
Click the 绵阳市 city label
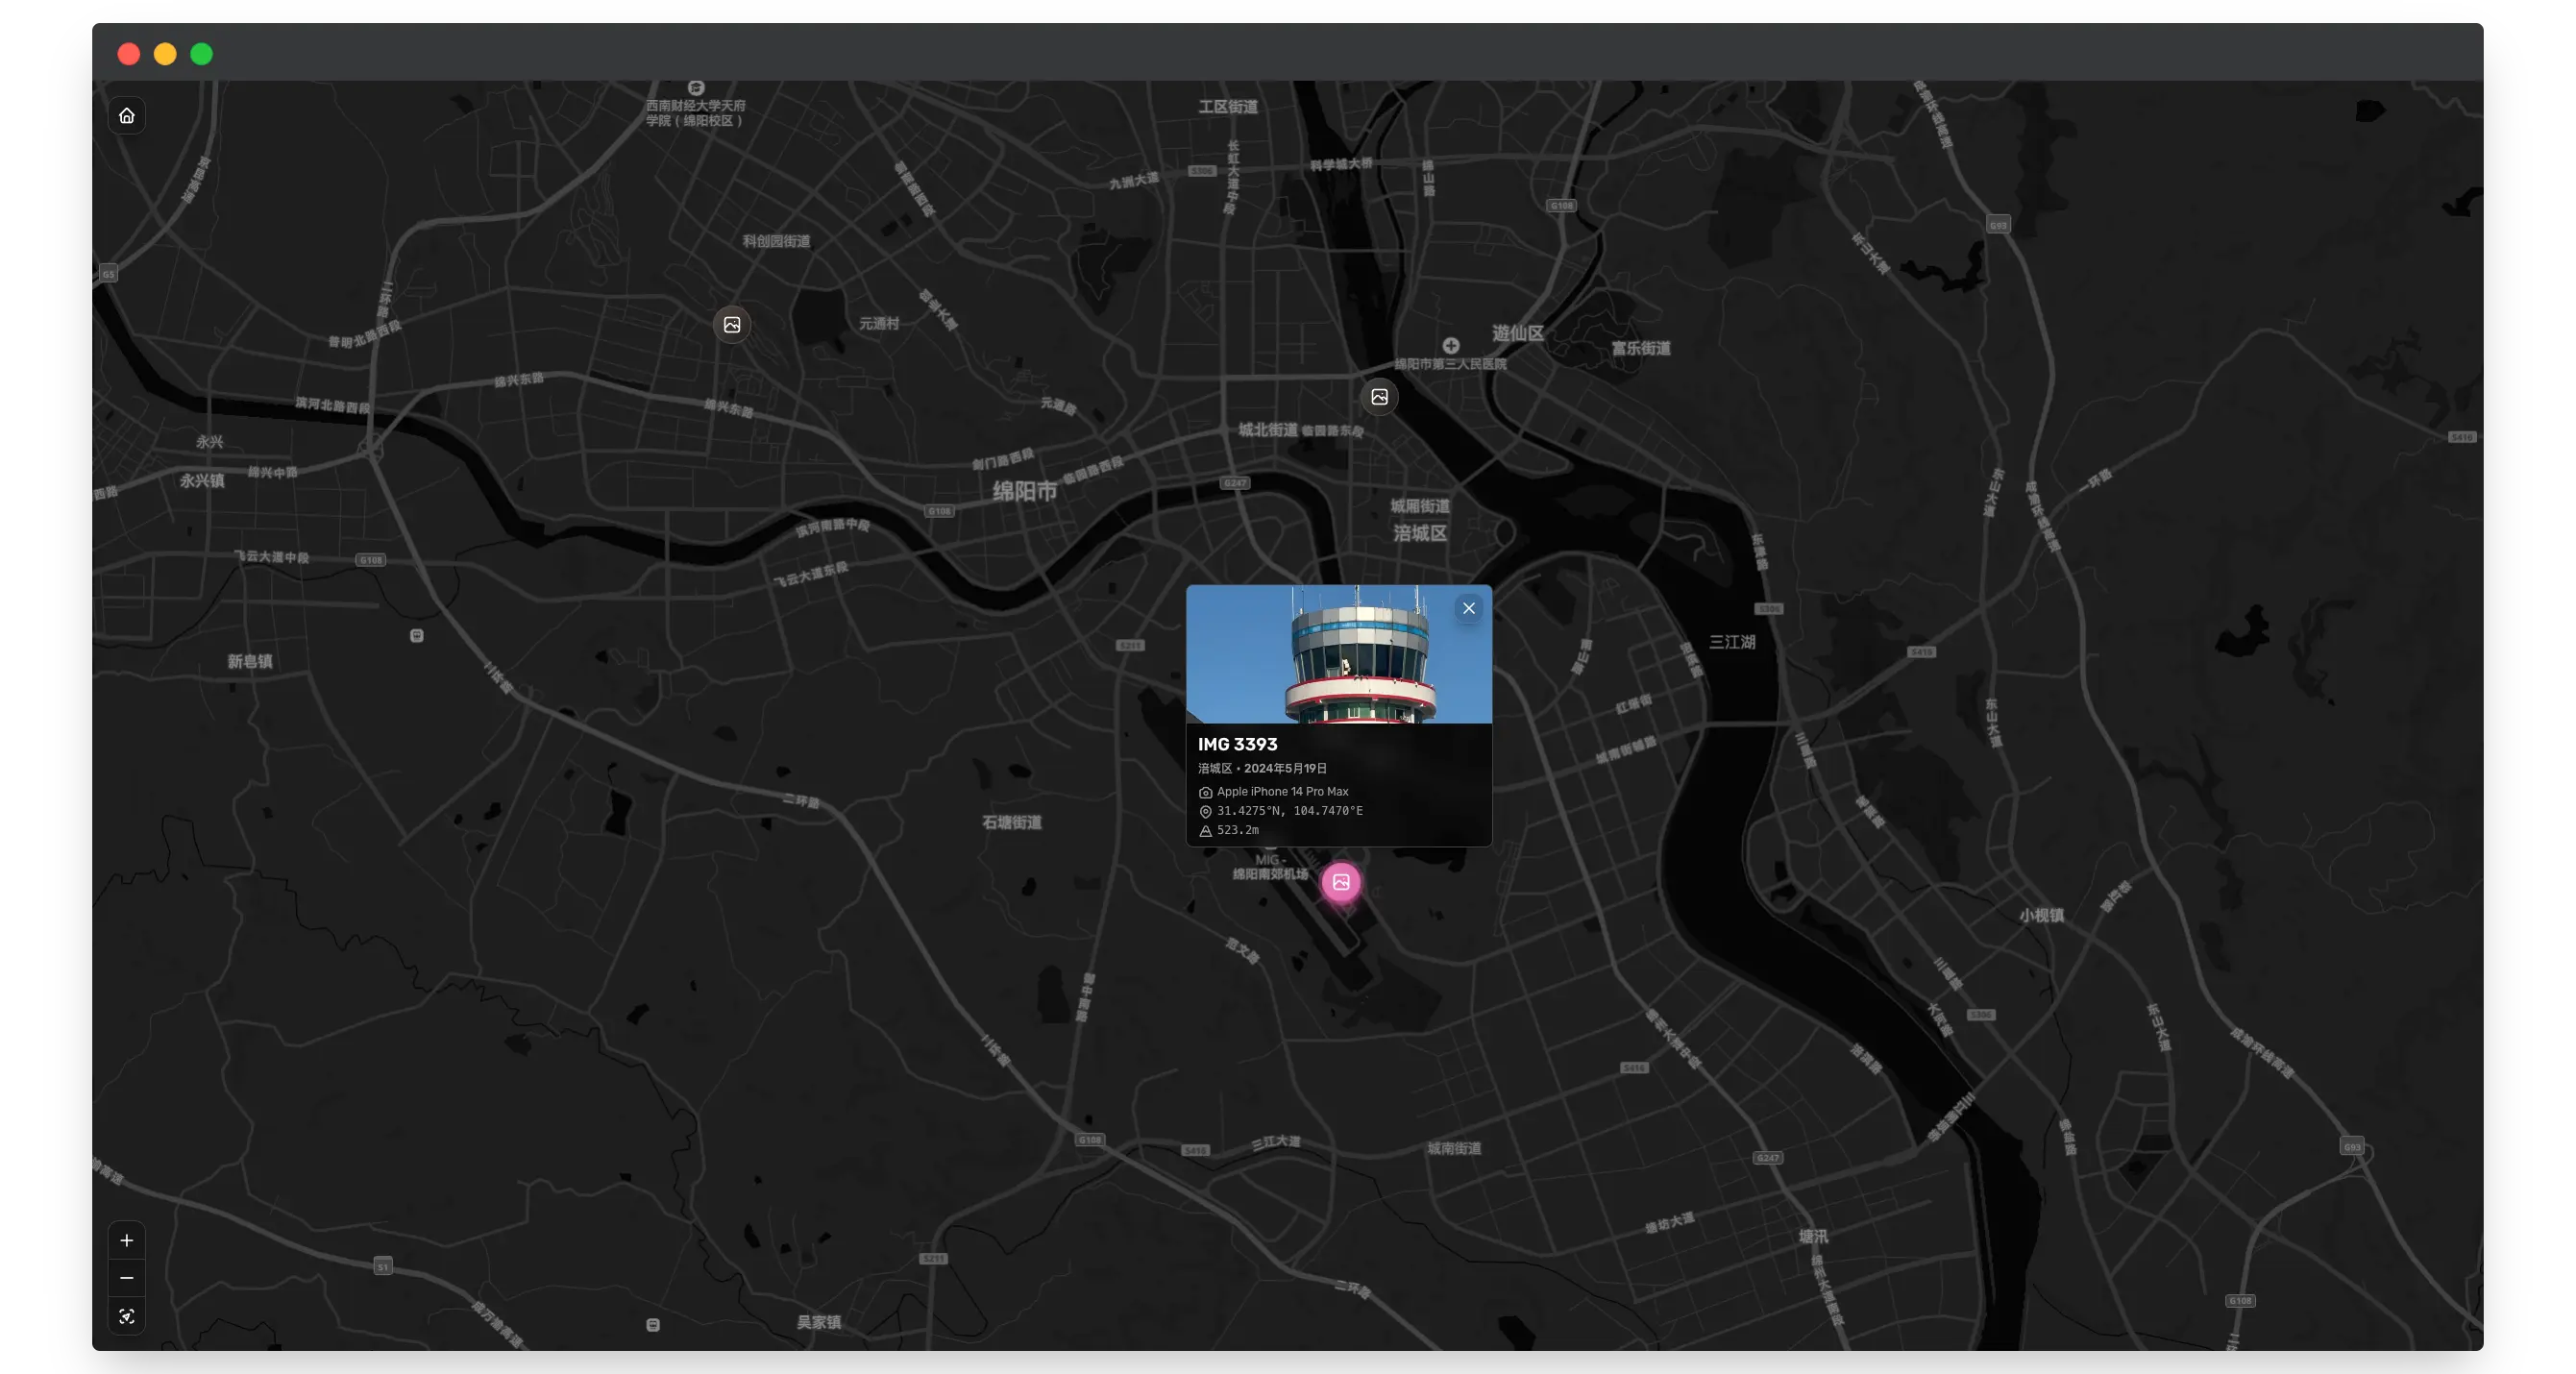tap(1024, 491)
